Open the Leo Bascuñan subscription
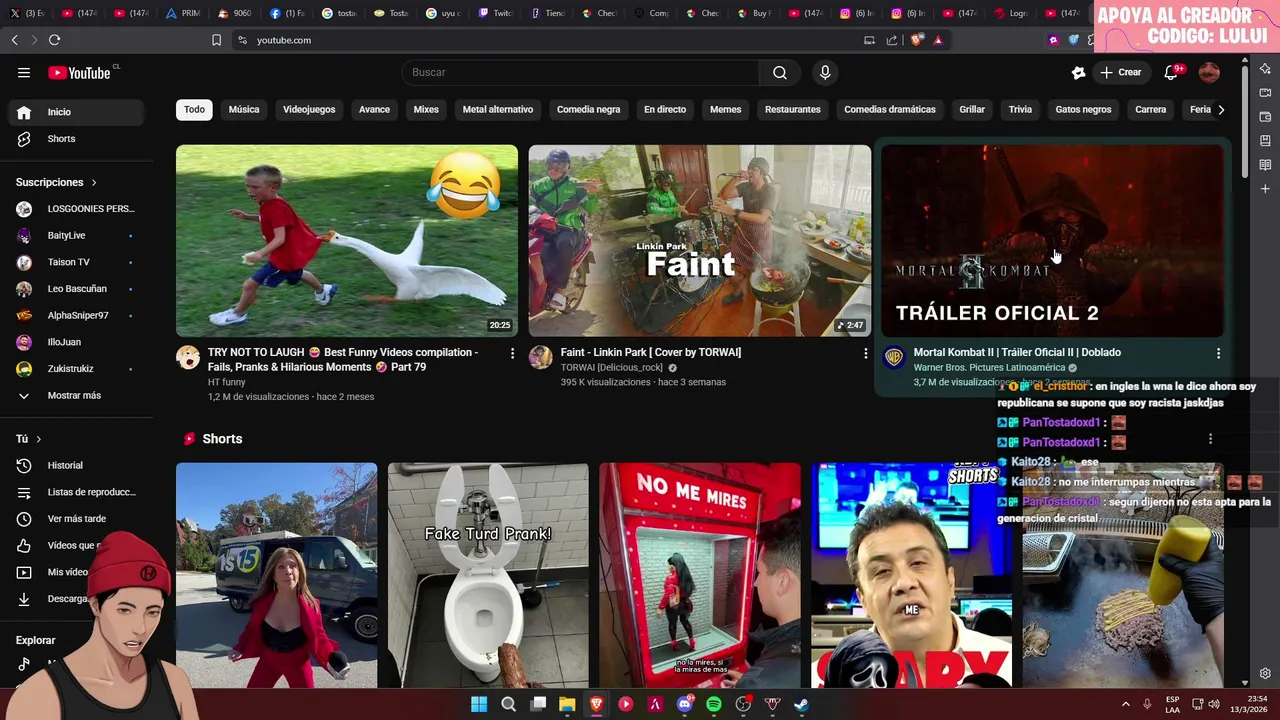This screenshot has width=1280, height=720. pyautogui.click(x=75, y=289)
